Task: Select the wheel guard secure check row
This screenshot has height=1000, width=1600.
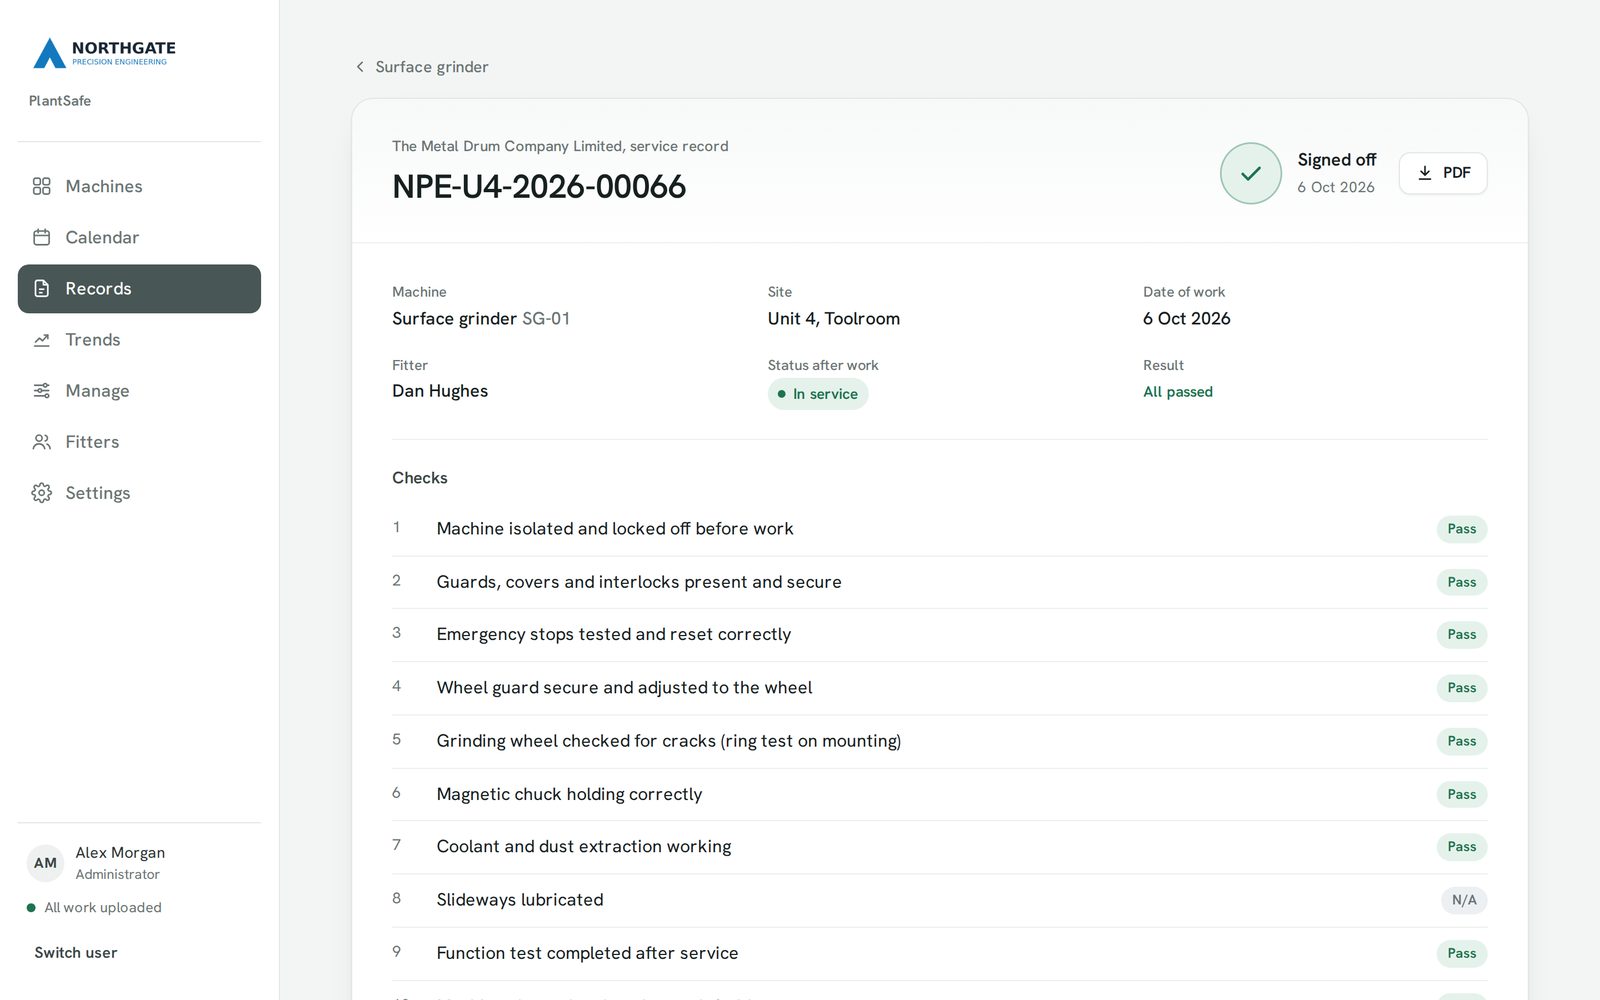Action: tap(939, 688)
